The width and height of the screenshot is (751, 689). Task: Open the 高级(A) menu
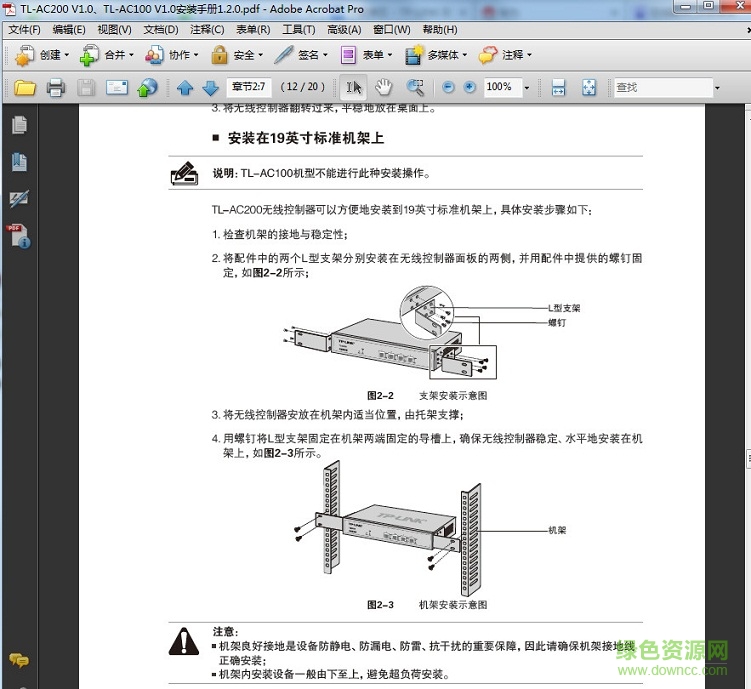[344, 30]
